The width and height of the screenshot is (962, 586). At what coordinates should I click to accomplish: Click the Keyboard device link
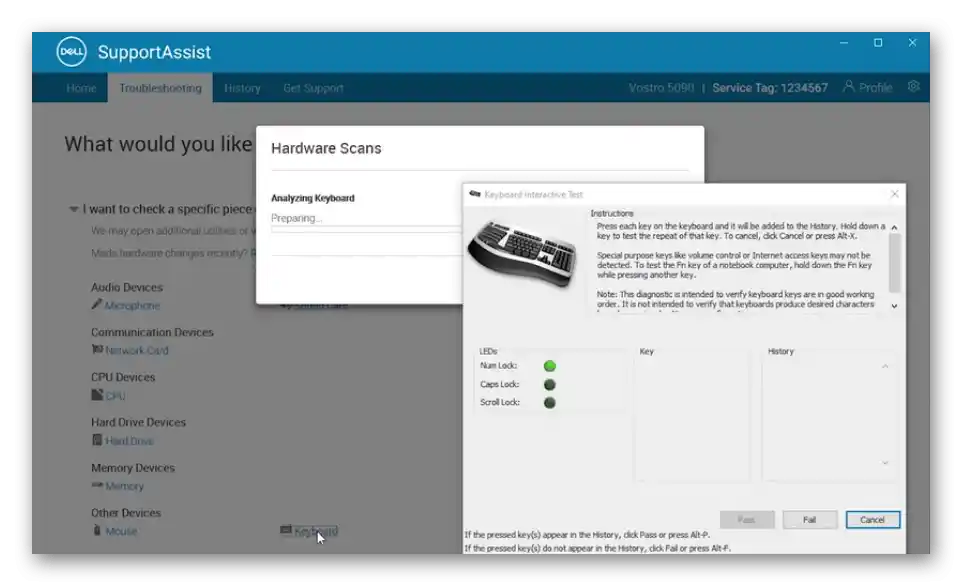(x=315, y=531)
